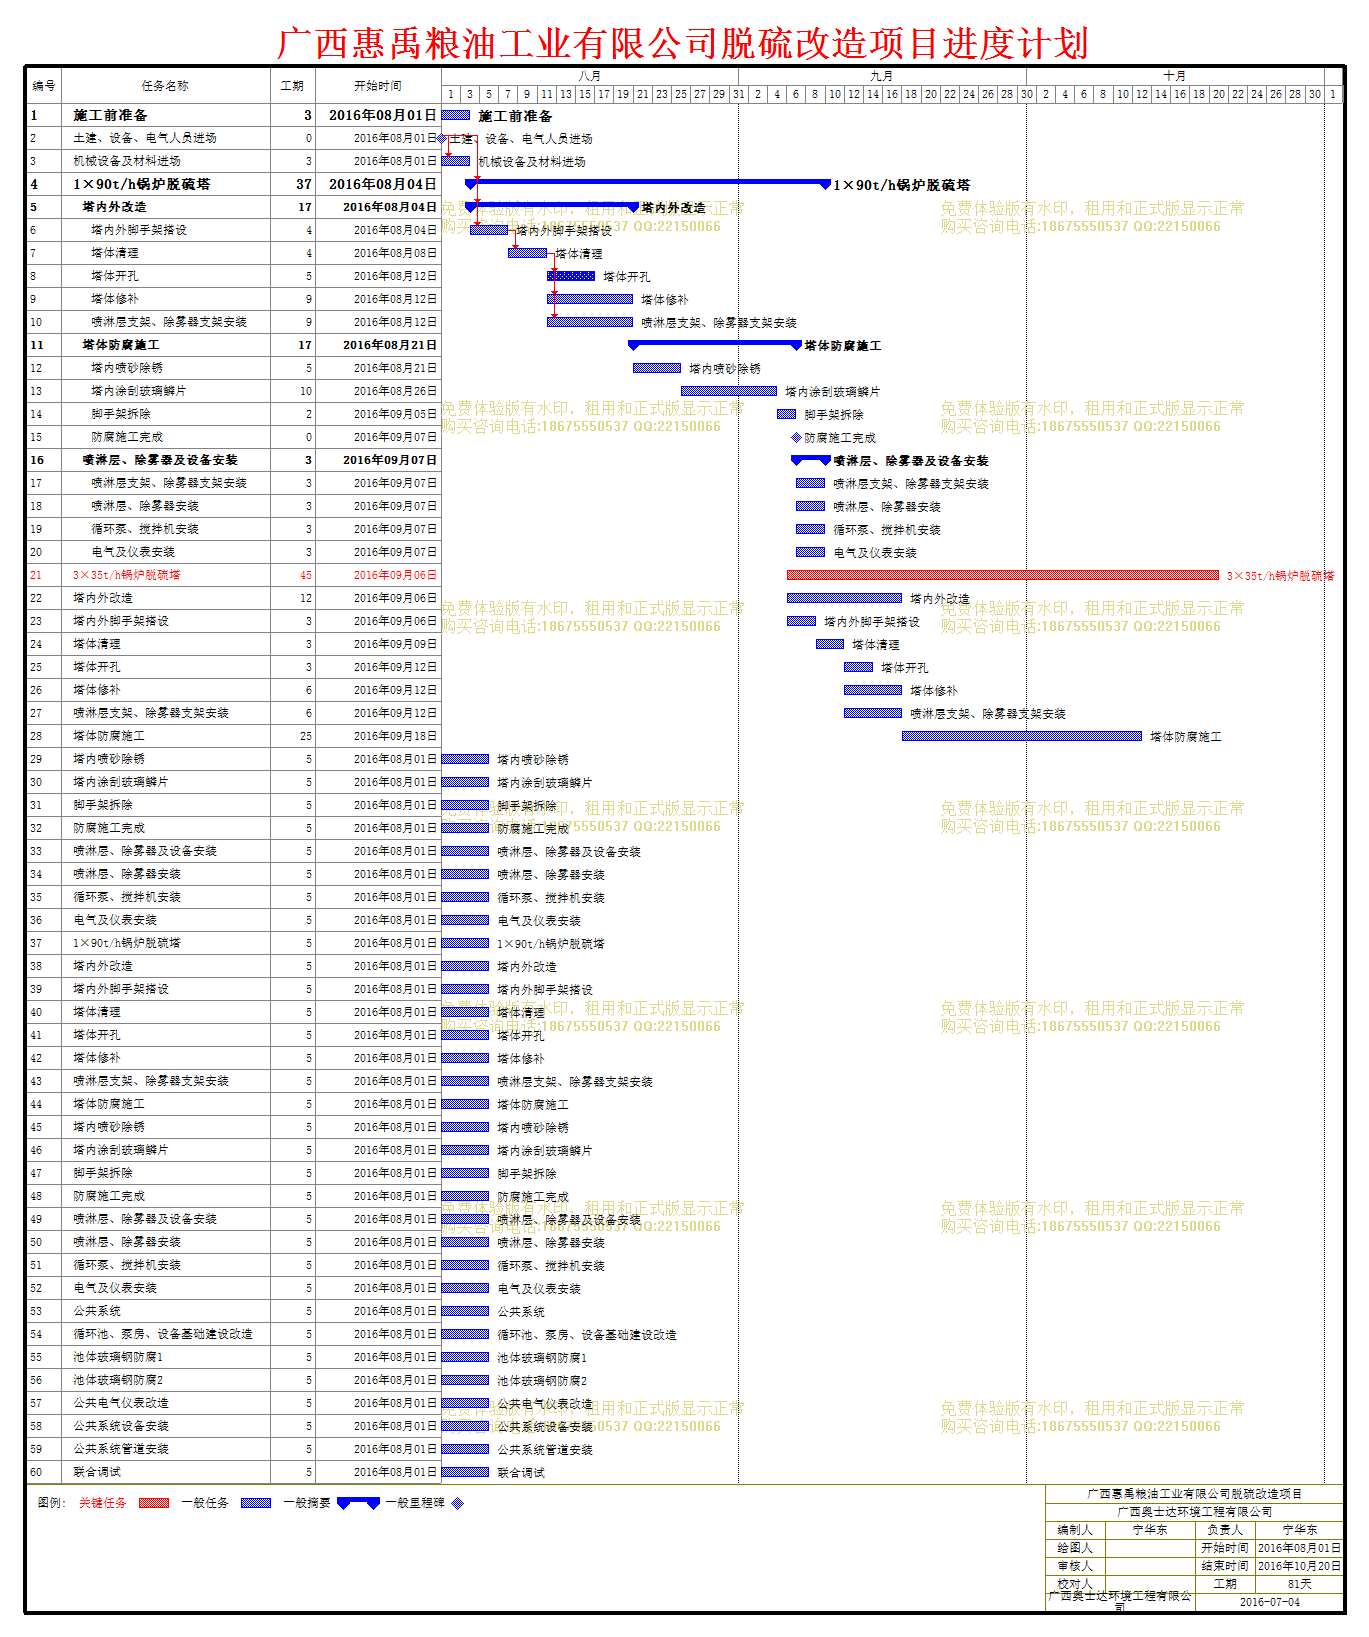Click the chart title 广西惠禹粮油工业有限公司脱硫改造项目进度计划
Image resolution: width=1369 pixels, height=1637 pixels.
[x=682, y=43]
